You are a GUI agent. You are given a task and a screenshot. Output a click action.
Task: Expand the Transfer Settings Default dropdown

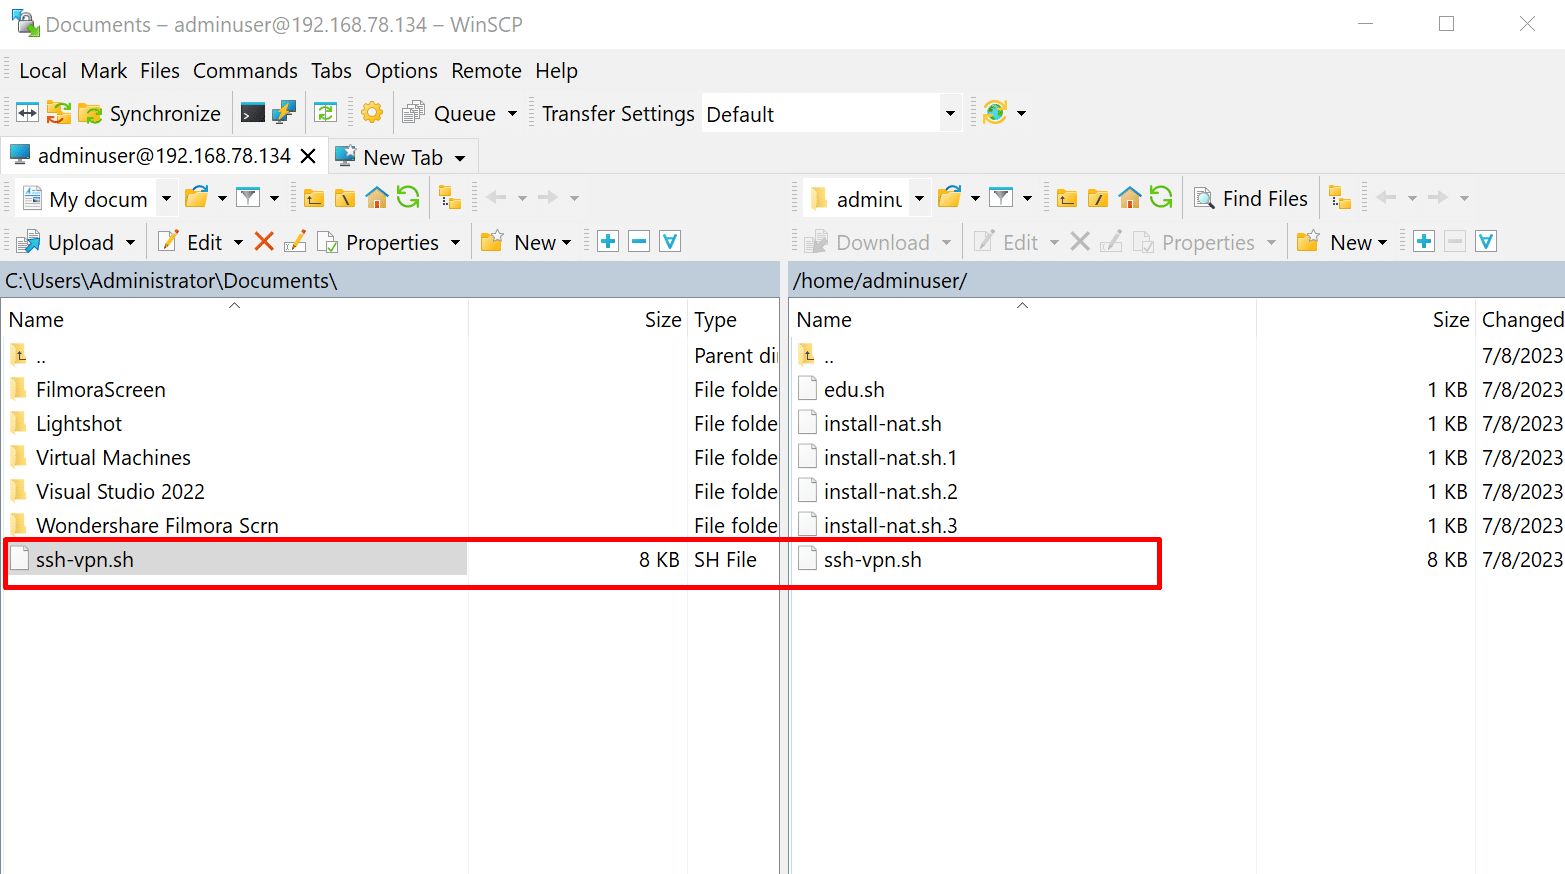pos(949,114)
